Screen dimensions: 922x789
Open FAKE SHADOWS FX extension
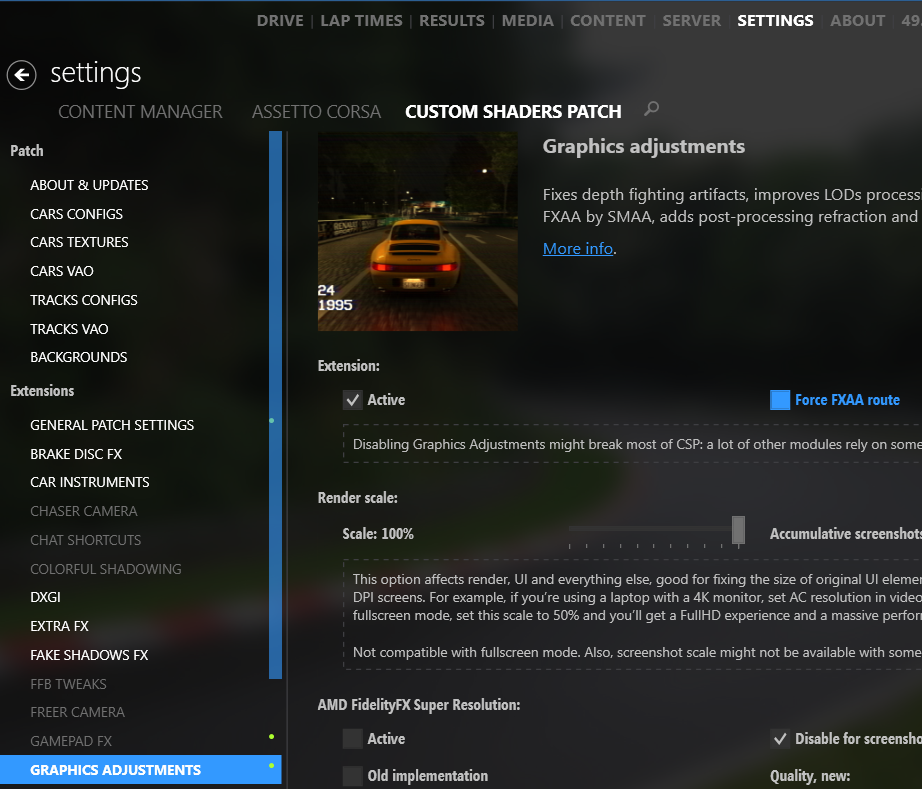pos(89,655)
